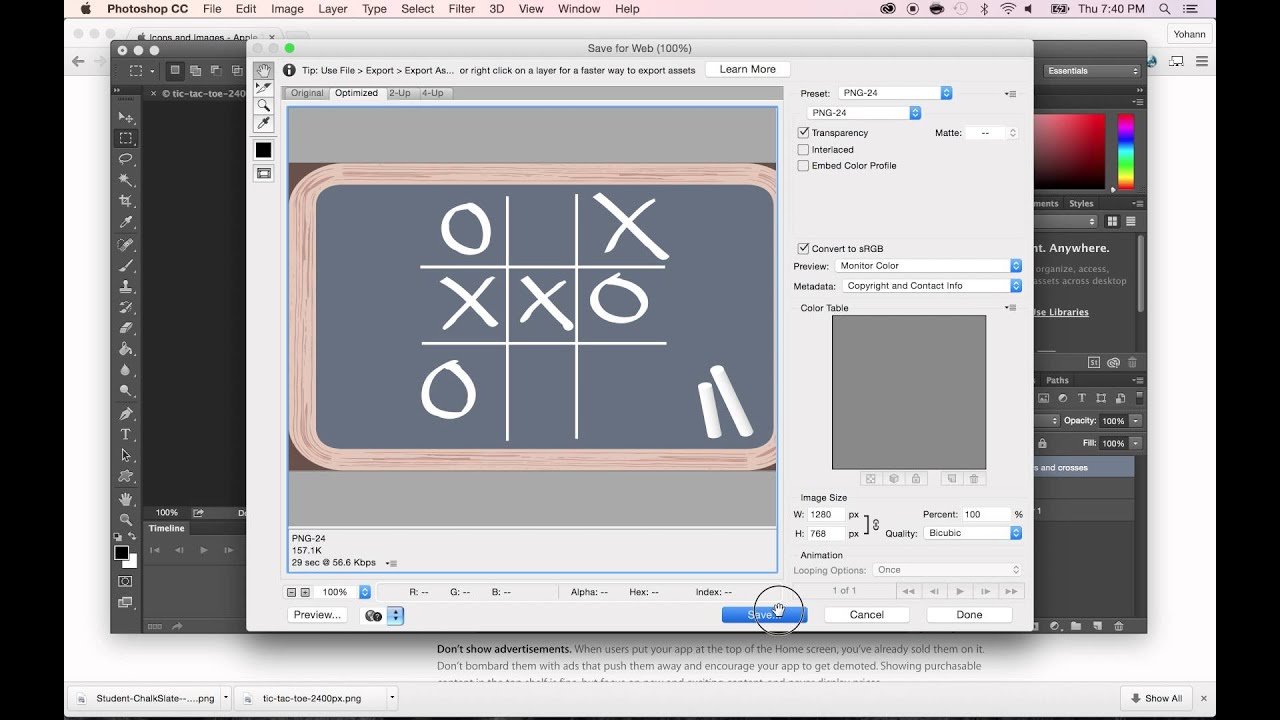Select the Crop tool
This screenshot has width=1280, height=720.
[126, 201]
